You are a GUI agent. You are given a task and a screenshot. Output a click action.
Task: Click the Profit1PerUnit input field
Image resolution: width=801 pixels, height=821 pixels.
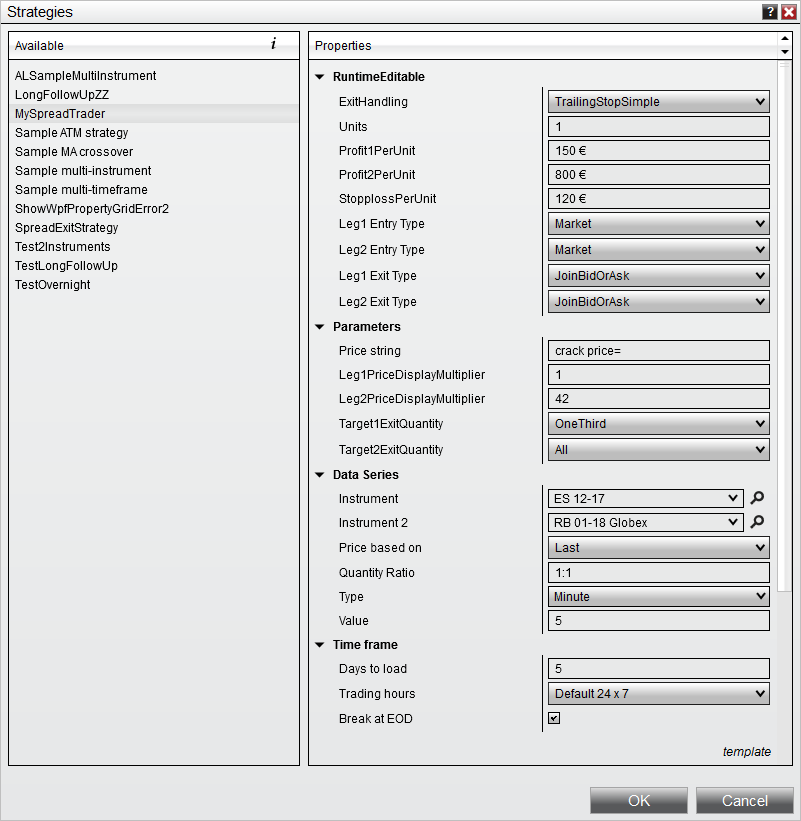click(659, 151)
